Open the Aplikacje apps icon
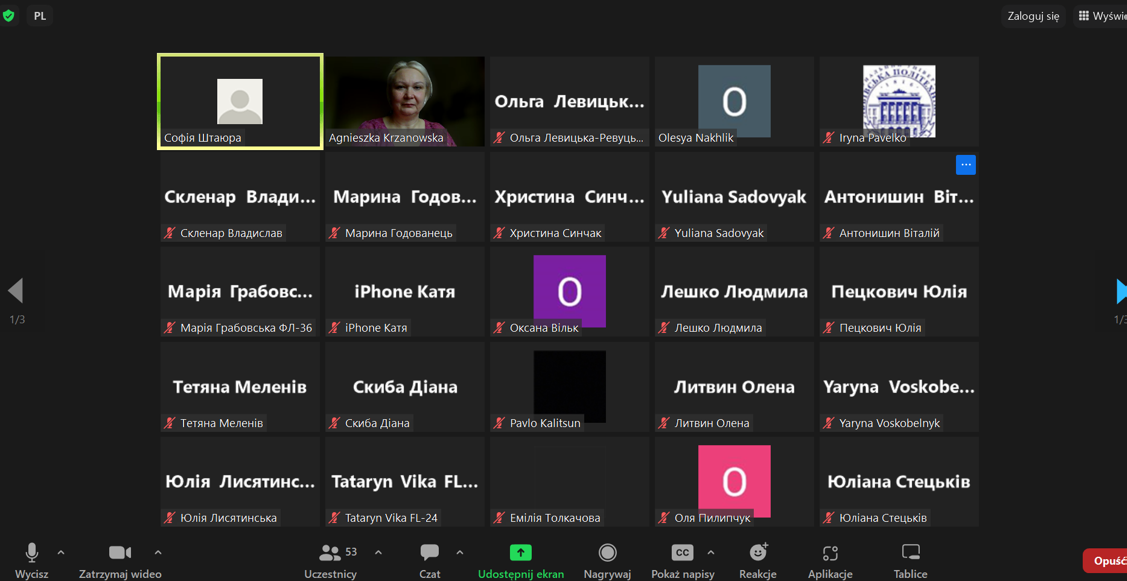This screenshot has height=581, width=1127. tap(831, 552)
